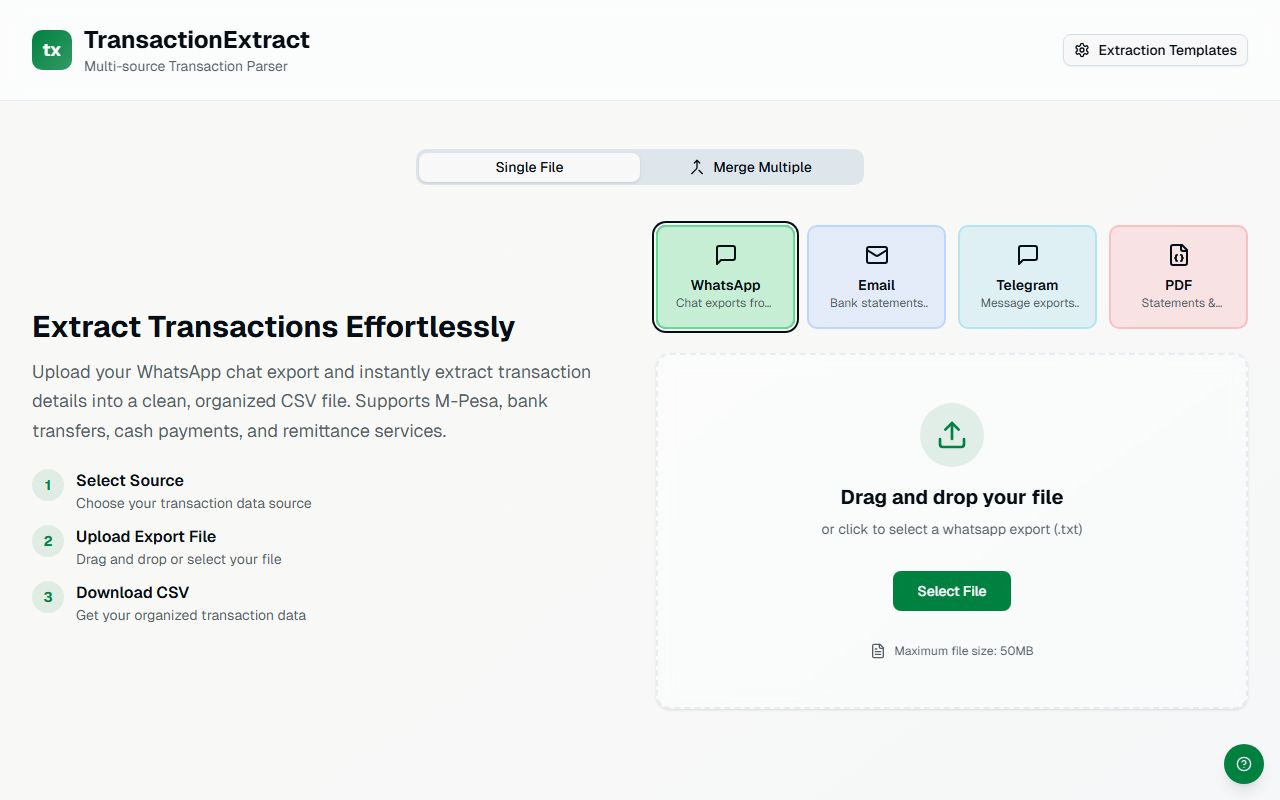The width and height of the screenshot is (1280, 800).
Task: Select the Telegram message icon
Action: 1027,255
